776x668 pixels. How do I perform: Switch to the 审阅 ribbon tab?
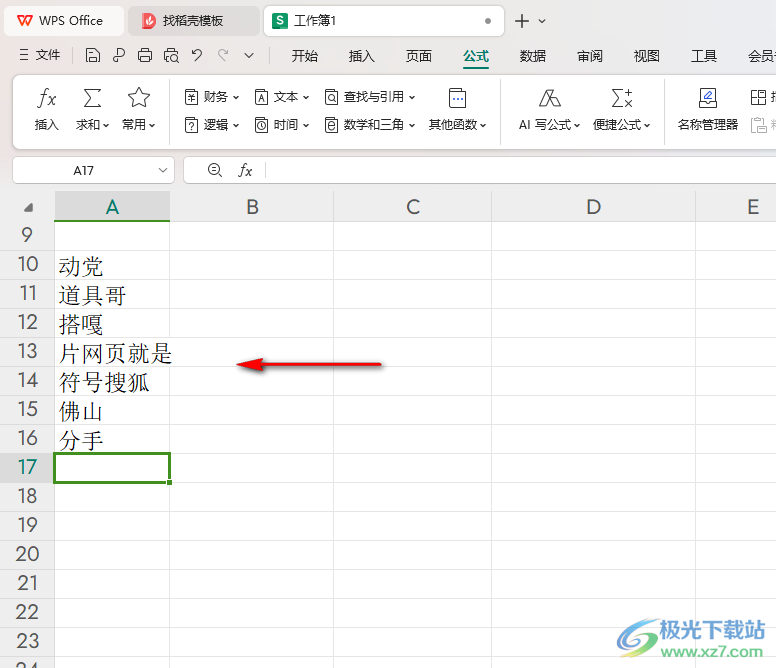pyautogui.click(x=590, y=56)
